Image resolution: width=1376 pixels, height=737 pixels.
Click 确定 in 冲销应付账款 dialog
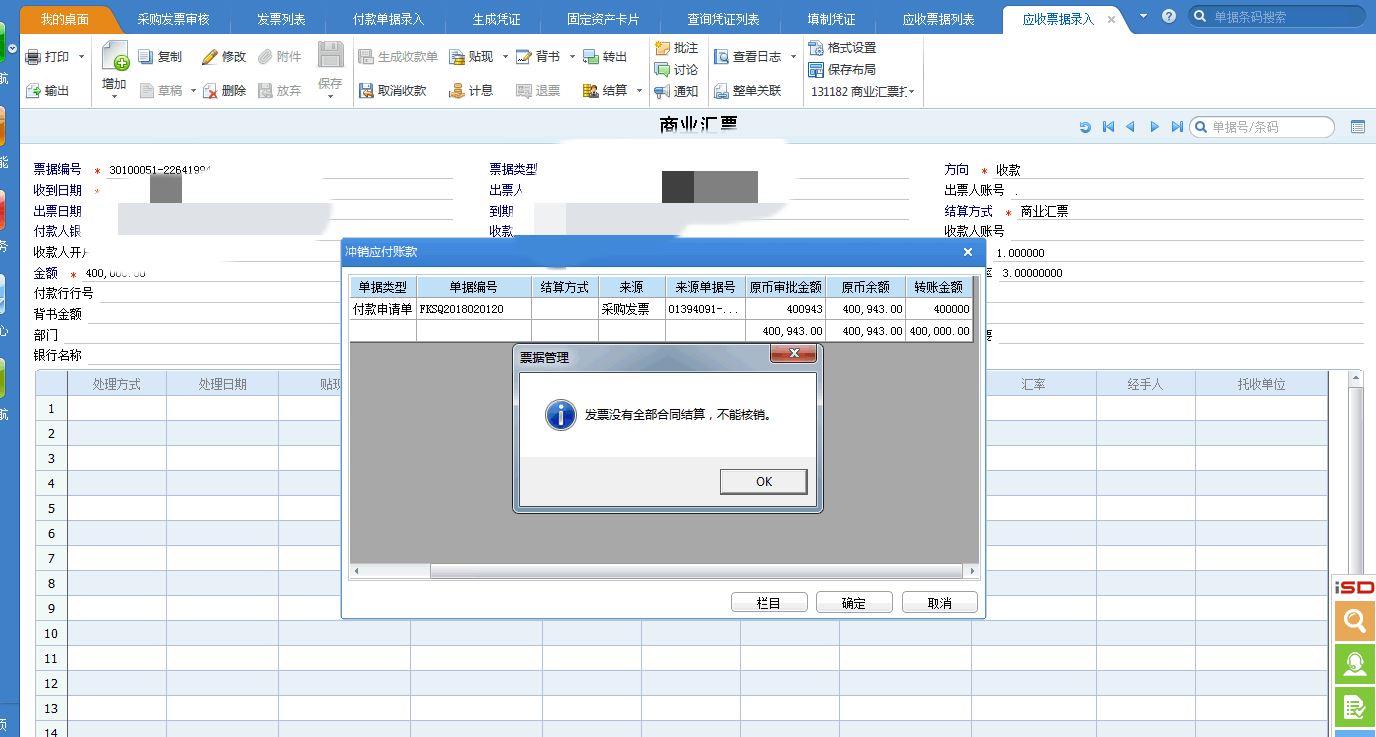coord(854,603)
